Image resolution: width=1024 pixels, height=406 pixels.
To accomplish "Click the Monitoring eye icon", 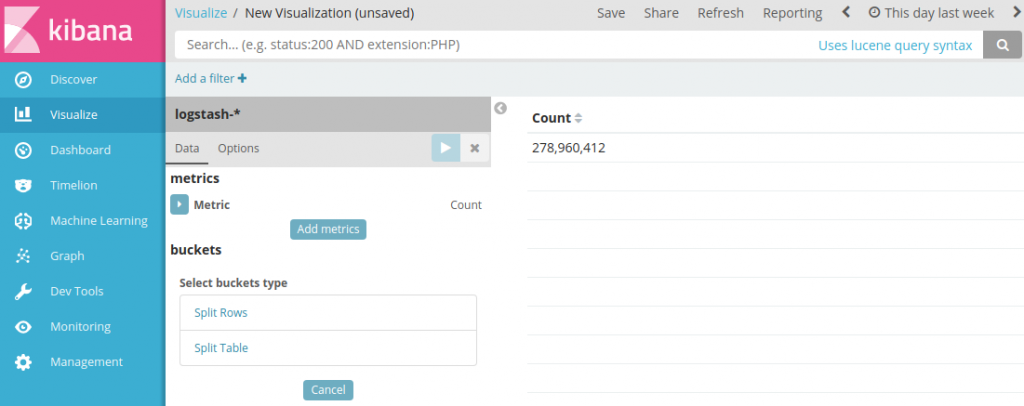I will click(23, 327).
